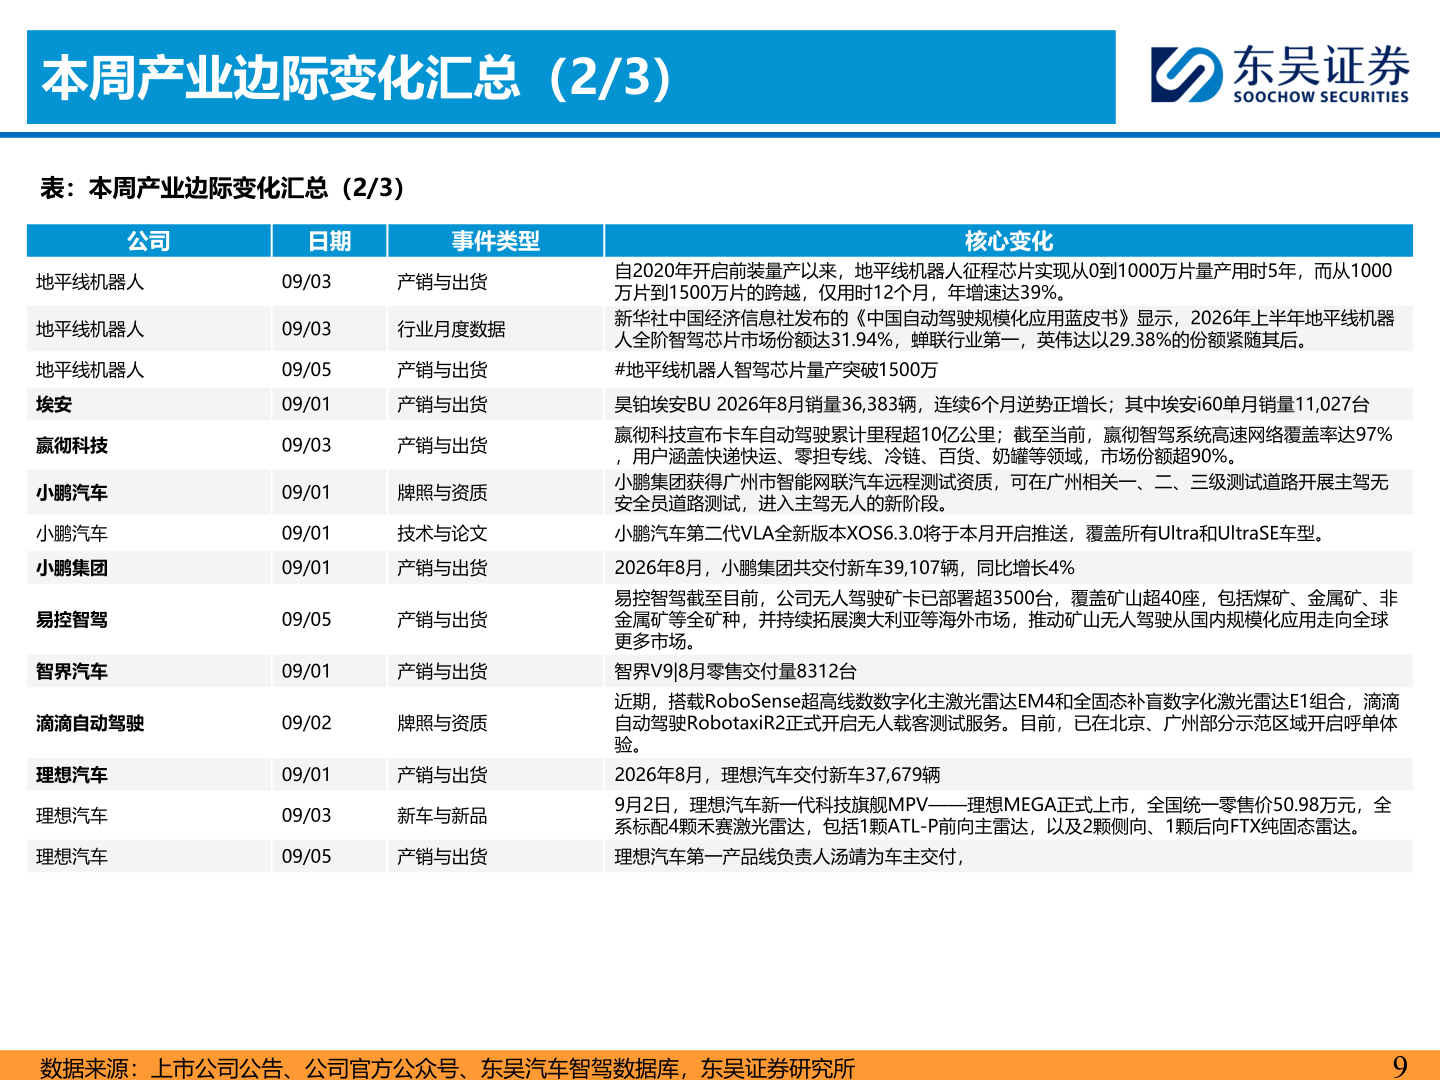Click the 公司 column header
The height and width of the screenshot is (1080, 1440).
[x=148, y=241]
